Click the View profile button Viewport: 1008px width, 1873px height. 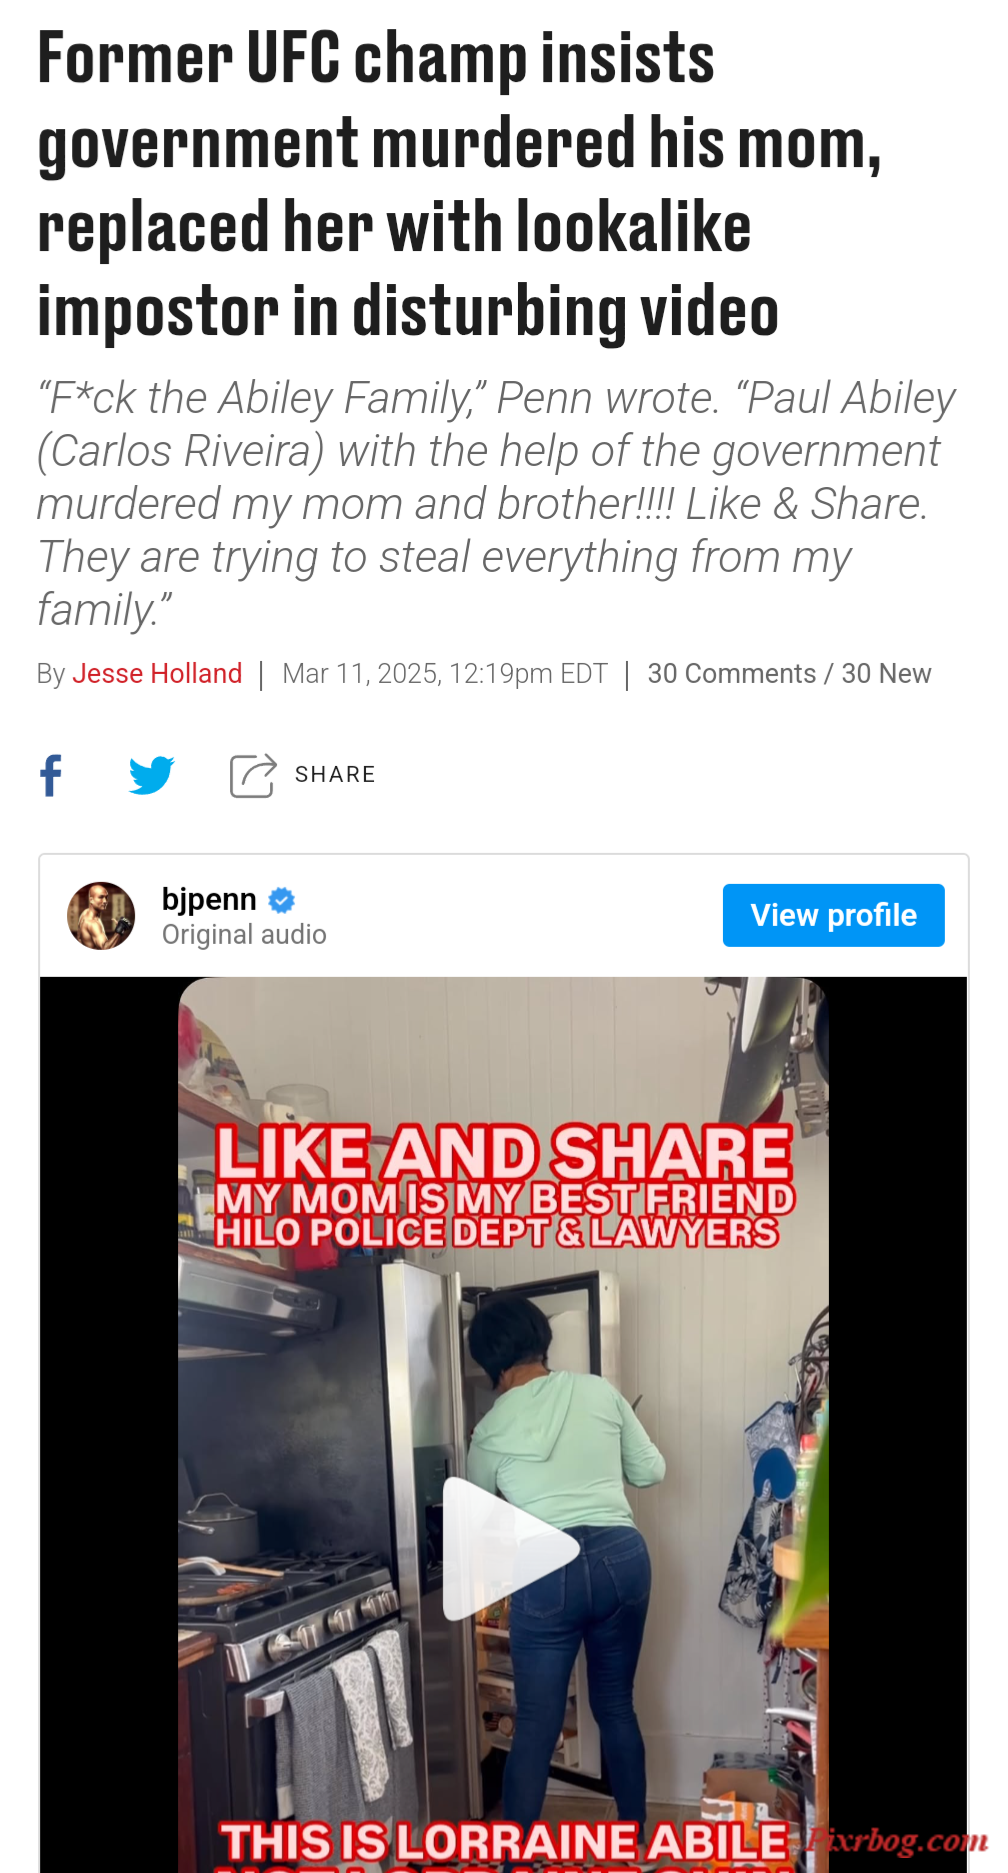(834, 915)
